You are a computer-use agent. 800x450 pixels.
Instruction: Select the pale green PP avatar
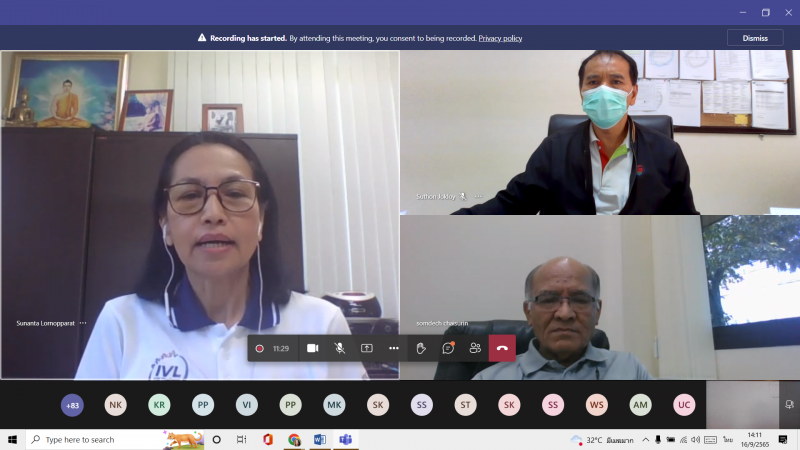(290, 405)
